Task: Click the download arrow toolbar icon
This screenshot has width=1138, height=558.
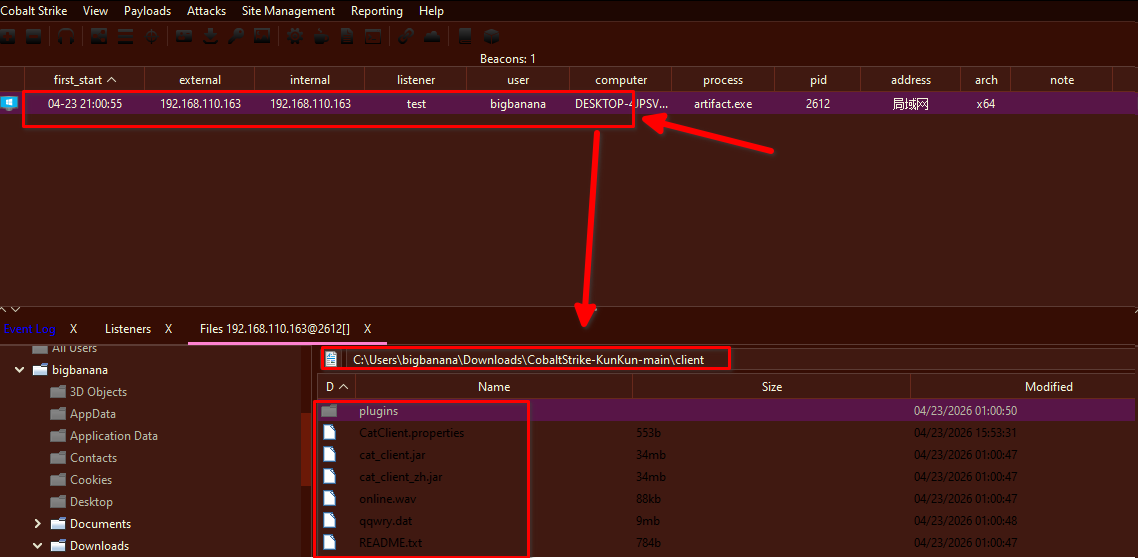Action: point(210,37)
